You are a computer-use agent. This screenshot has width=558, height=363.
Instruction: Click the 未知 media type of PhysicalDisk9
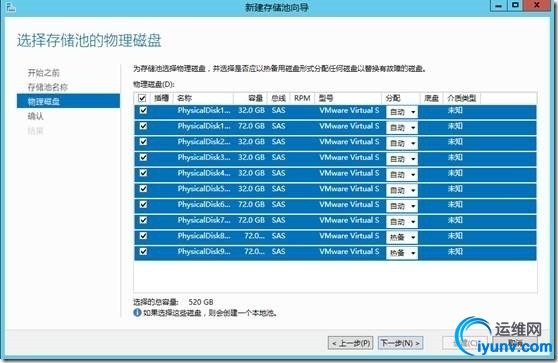(x=455, y=251)
